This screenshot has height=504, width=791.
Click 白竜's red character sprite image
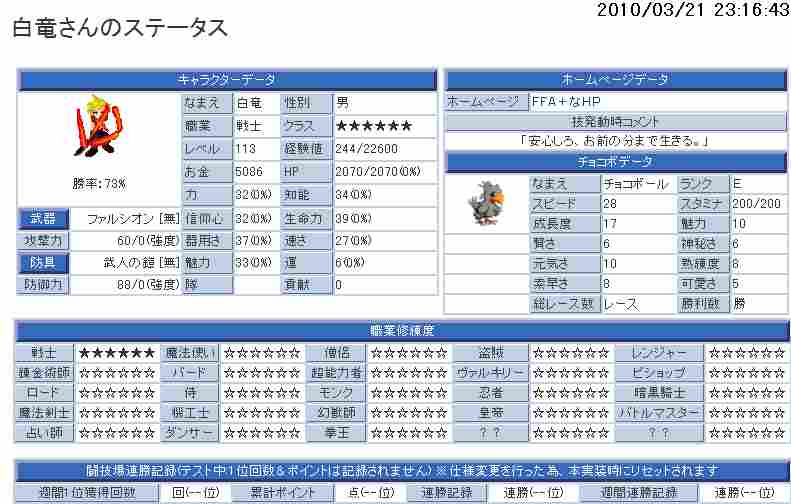click(x=98, y=126)
